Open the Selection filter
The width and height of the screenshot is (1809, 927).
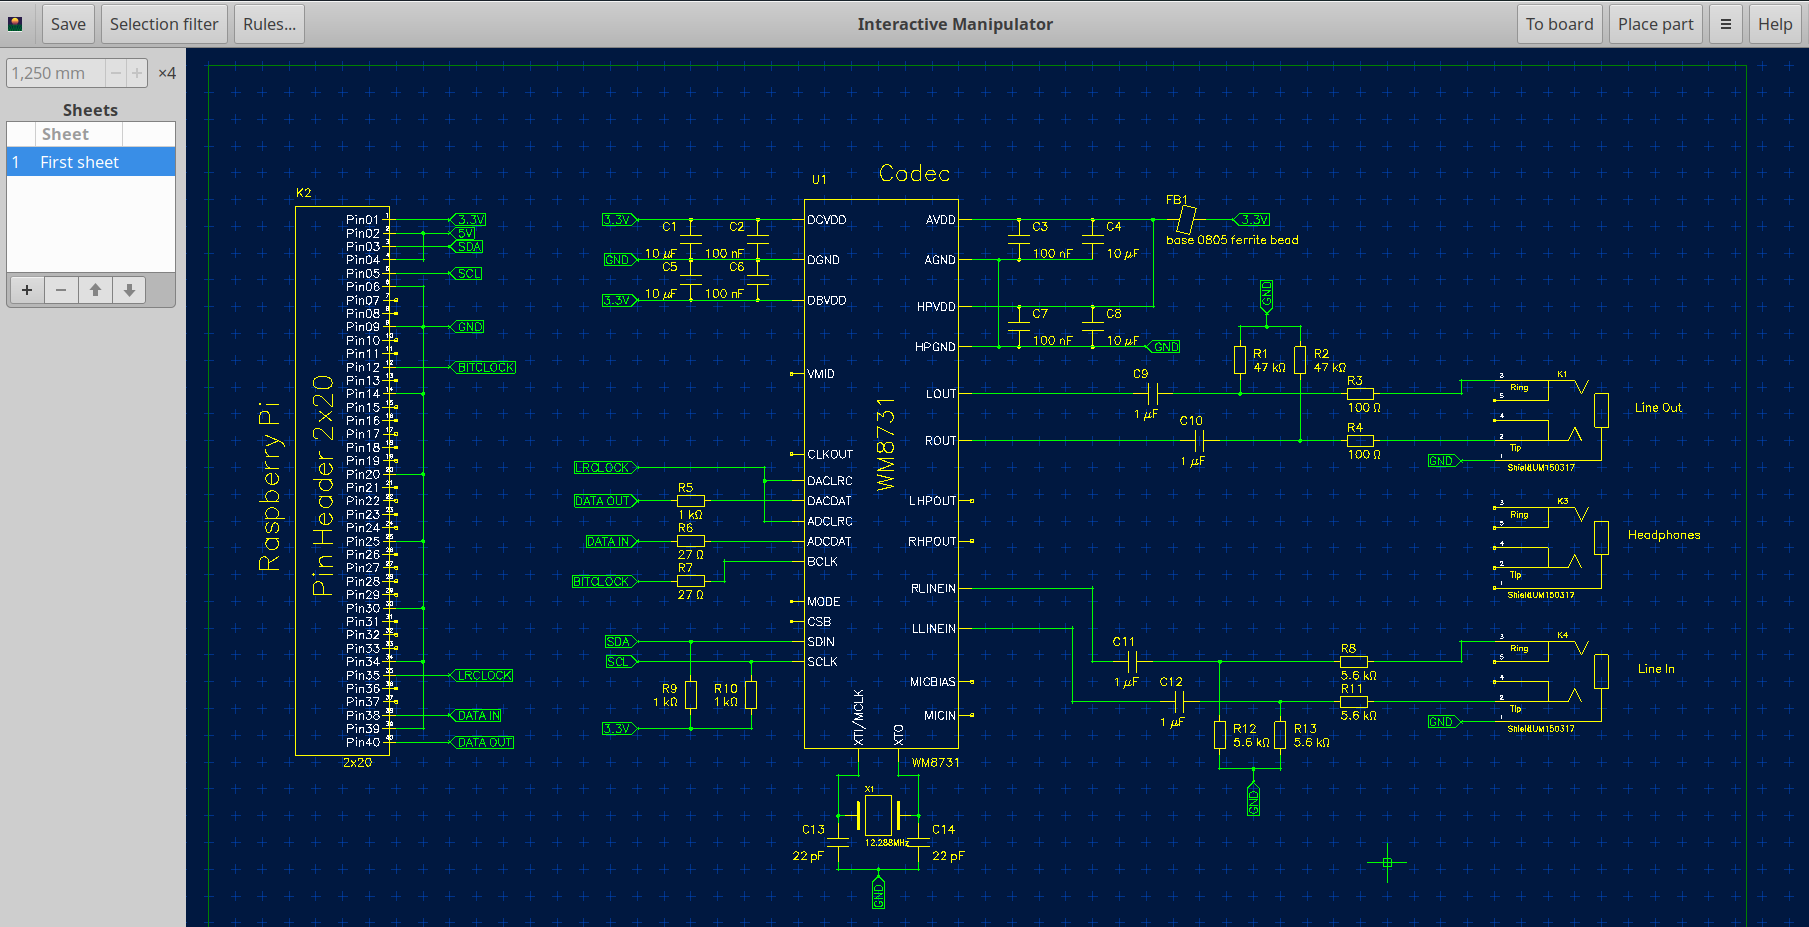[x=164, y=24]
